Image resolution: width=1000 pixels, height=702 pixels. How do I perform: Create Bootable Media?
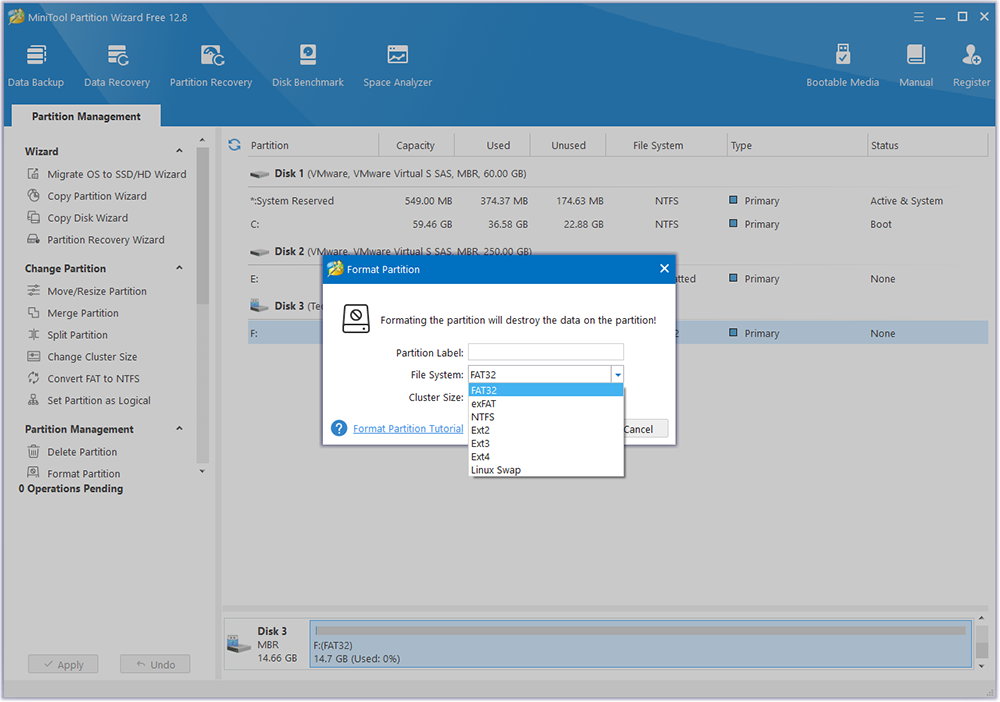(842, 66)
